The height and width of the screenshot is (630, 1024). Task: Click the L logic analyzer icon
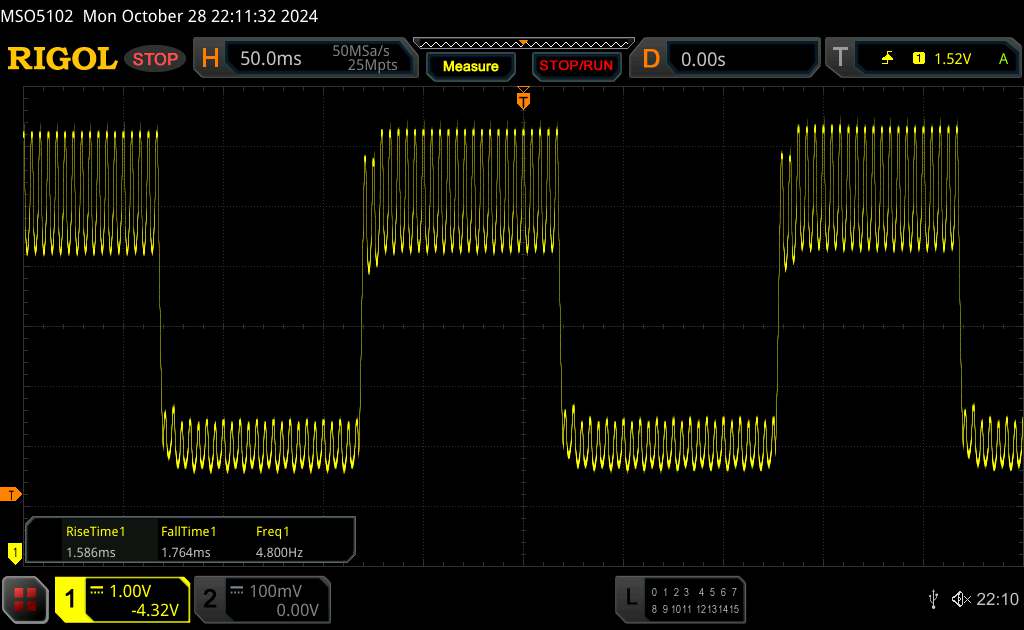tap(630, 598)
